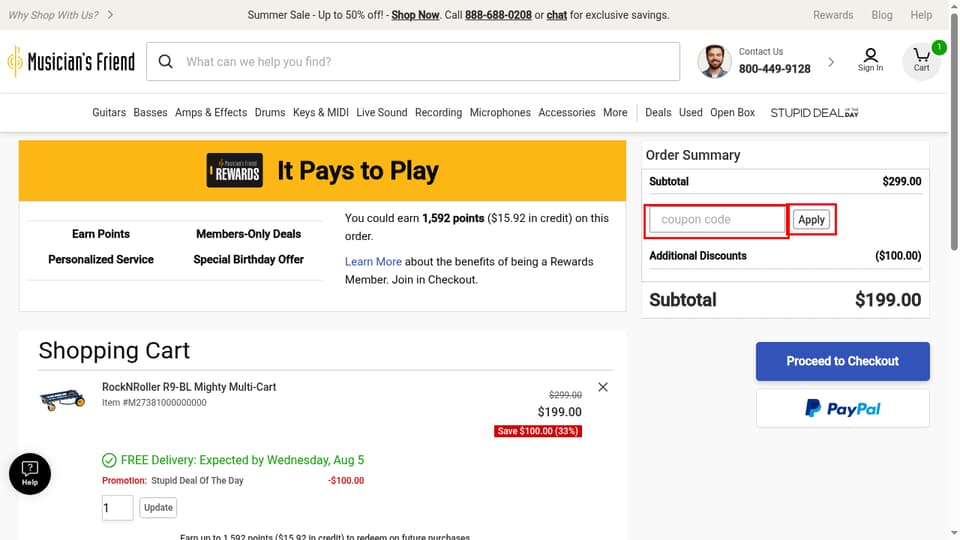Open the Recording menu

pyautogui.click(x=438, y=113)
